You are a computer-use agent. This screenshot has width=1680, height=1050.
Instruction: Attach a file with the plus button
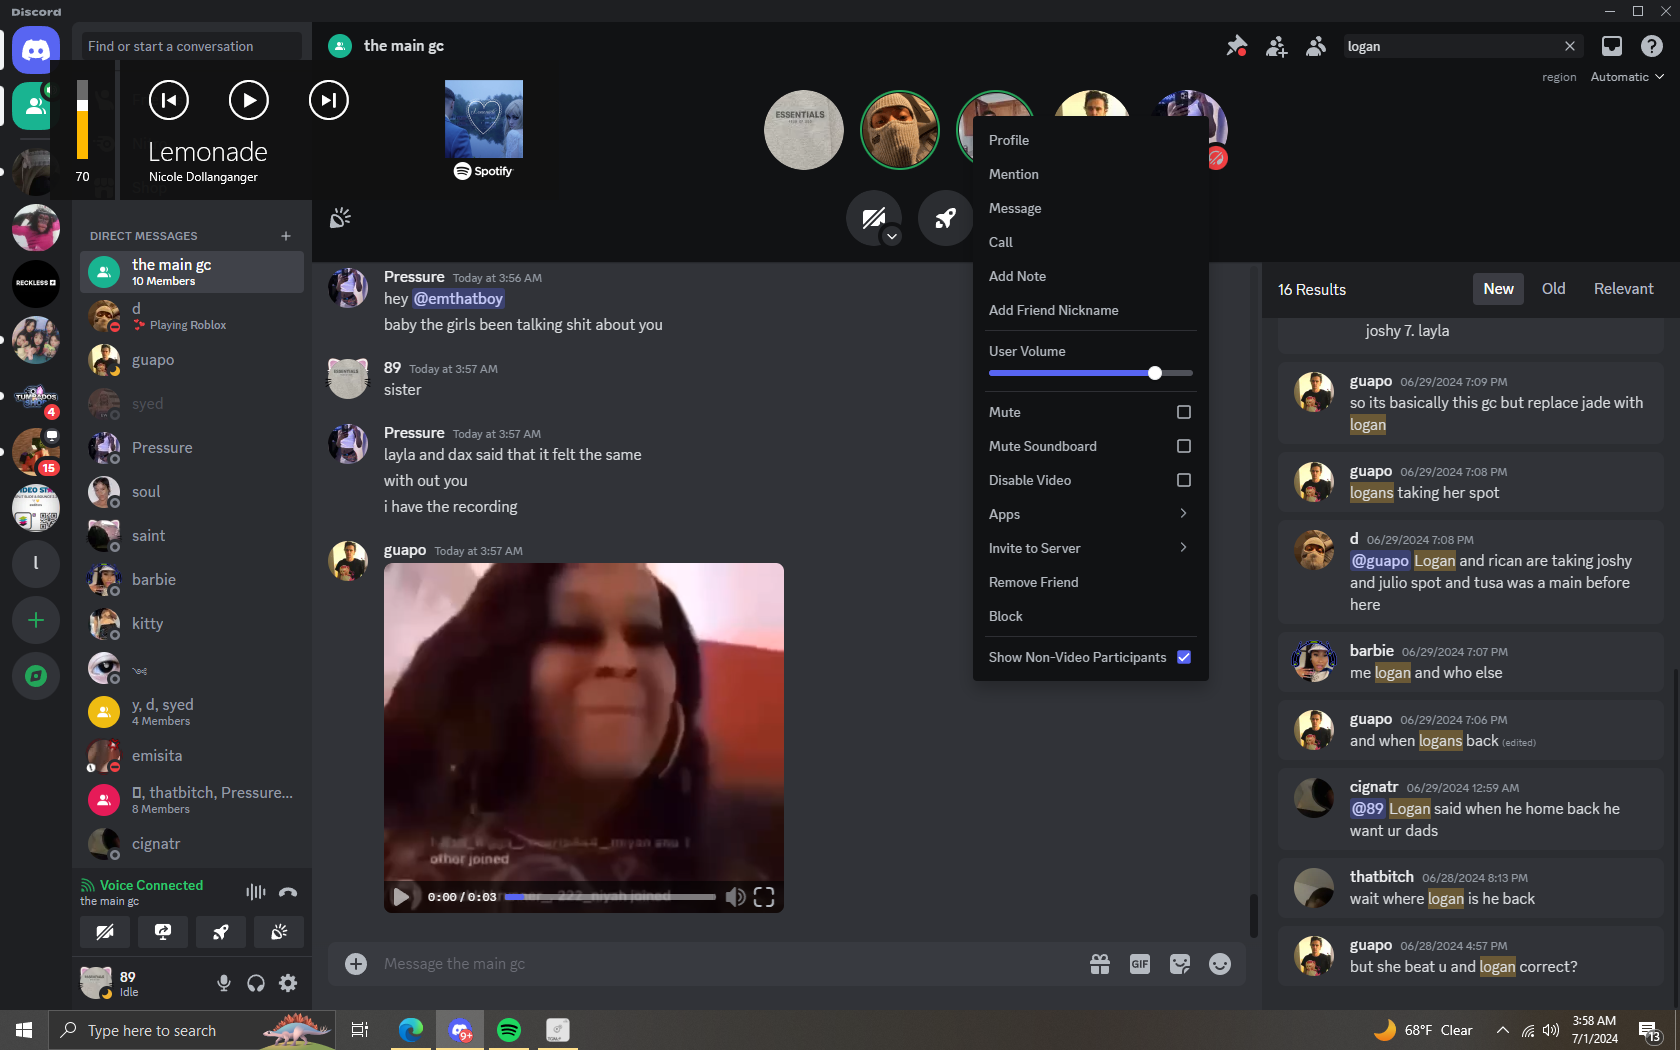356,964
